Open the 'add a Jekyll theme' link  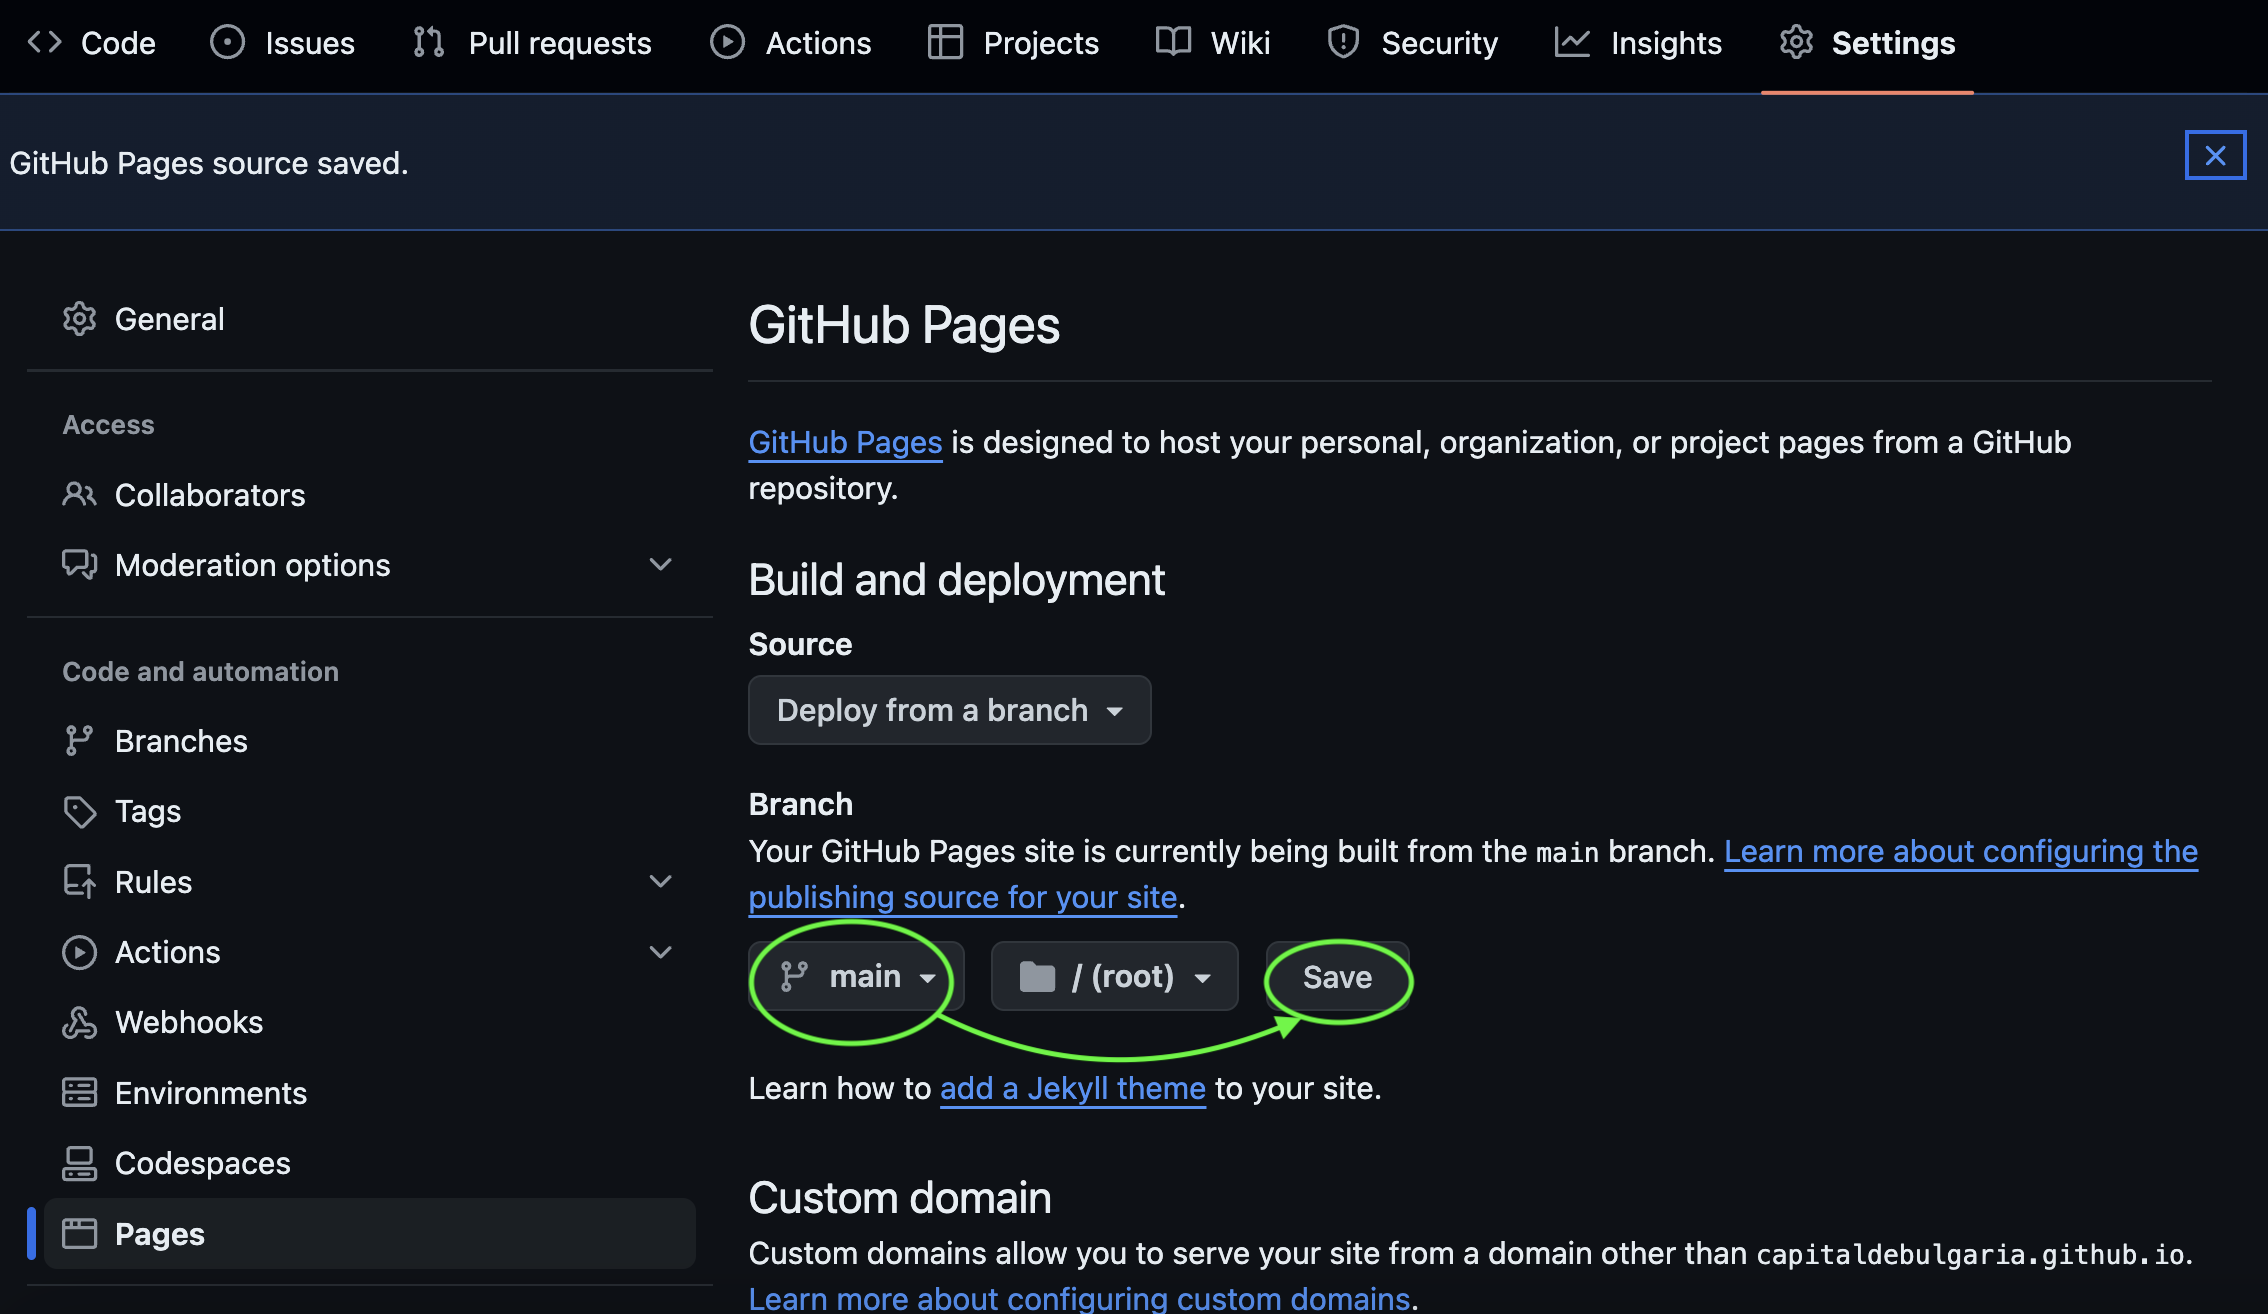pos(1072,1088)
